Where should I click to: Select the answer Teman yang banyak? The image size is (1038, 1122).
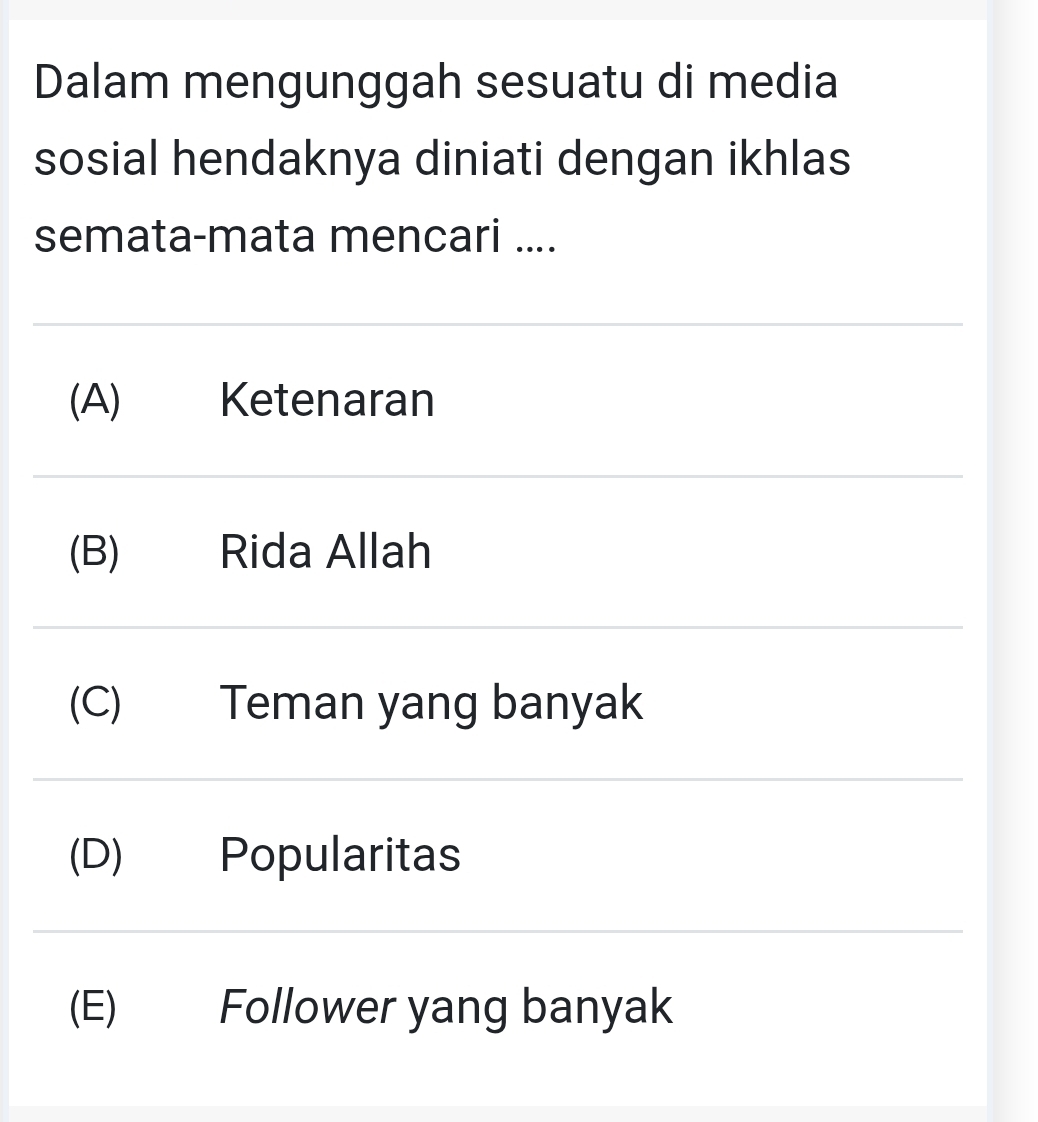[431, 704]
